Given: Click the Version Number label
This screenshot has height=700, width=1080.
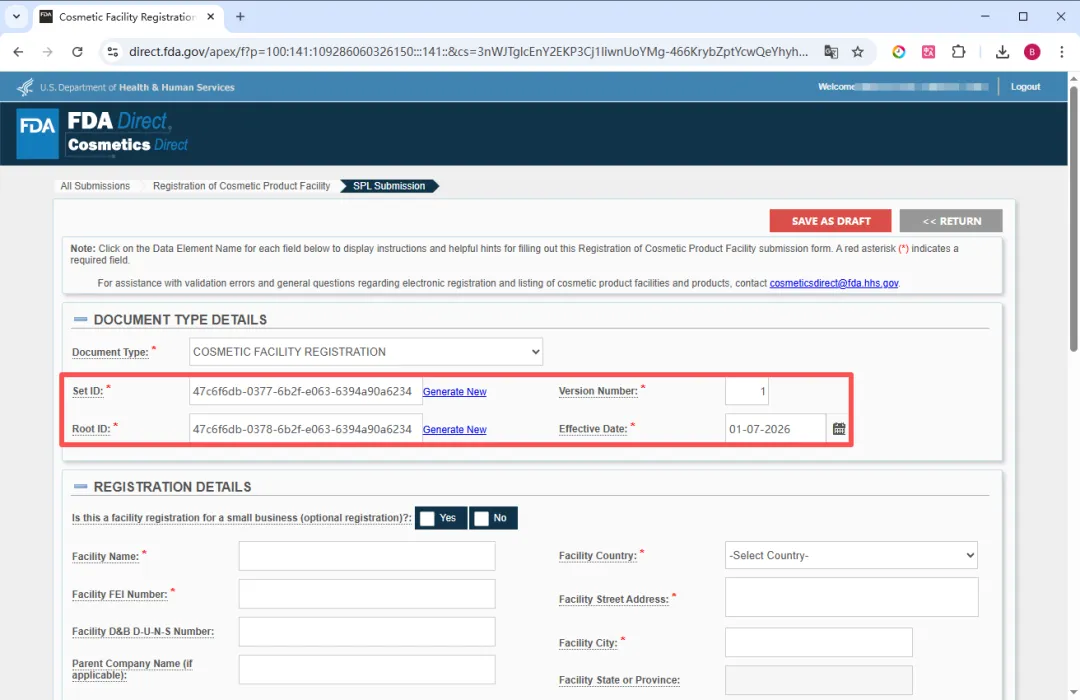Looking at the screenshot, I should [598, 391].
